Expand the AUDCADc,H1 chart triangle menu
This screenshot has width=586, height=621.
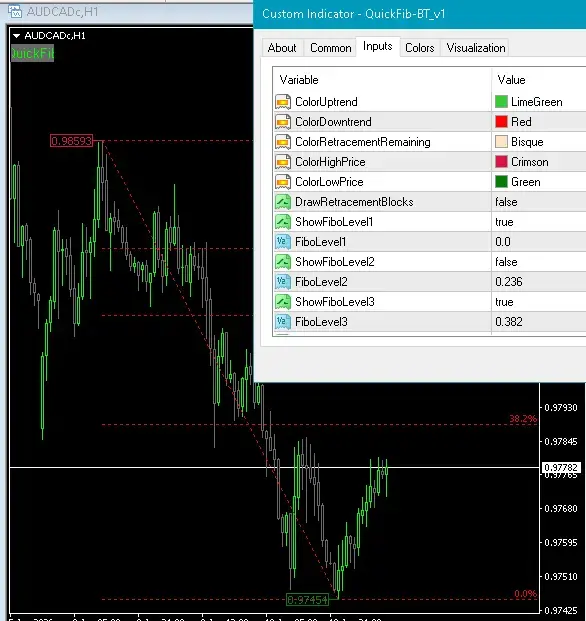(x=16, y=36)
